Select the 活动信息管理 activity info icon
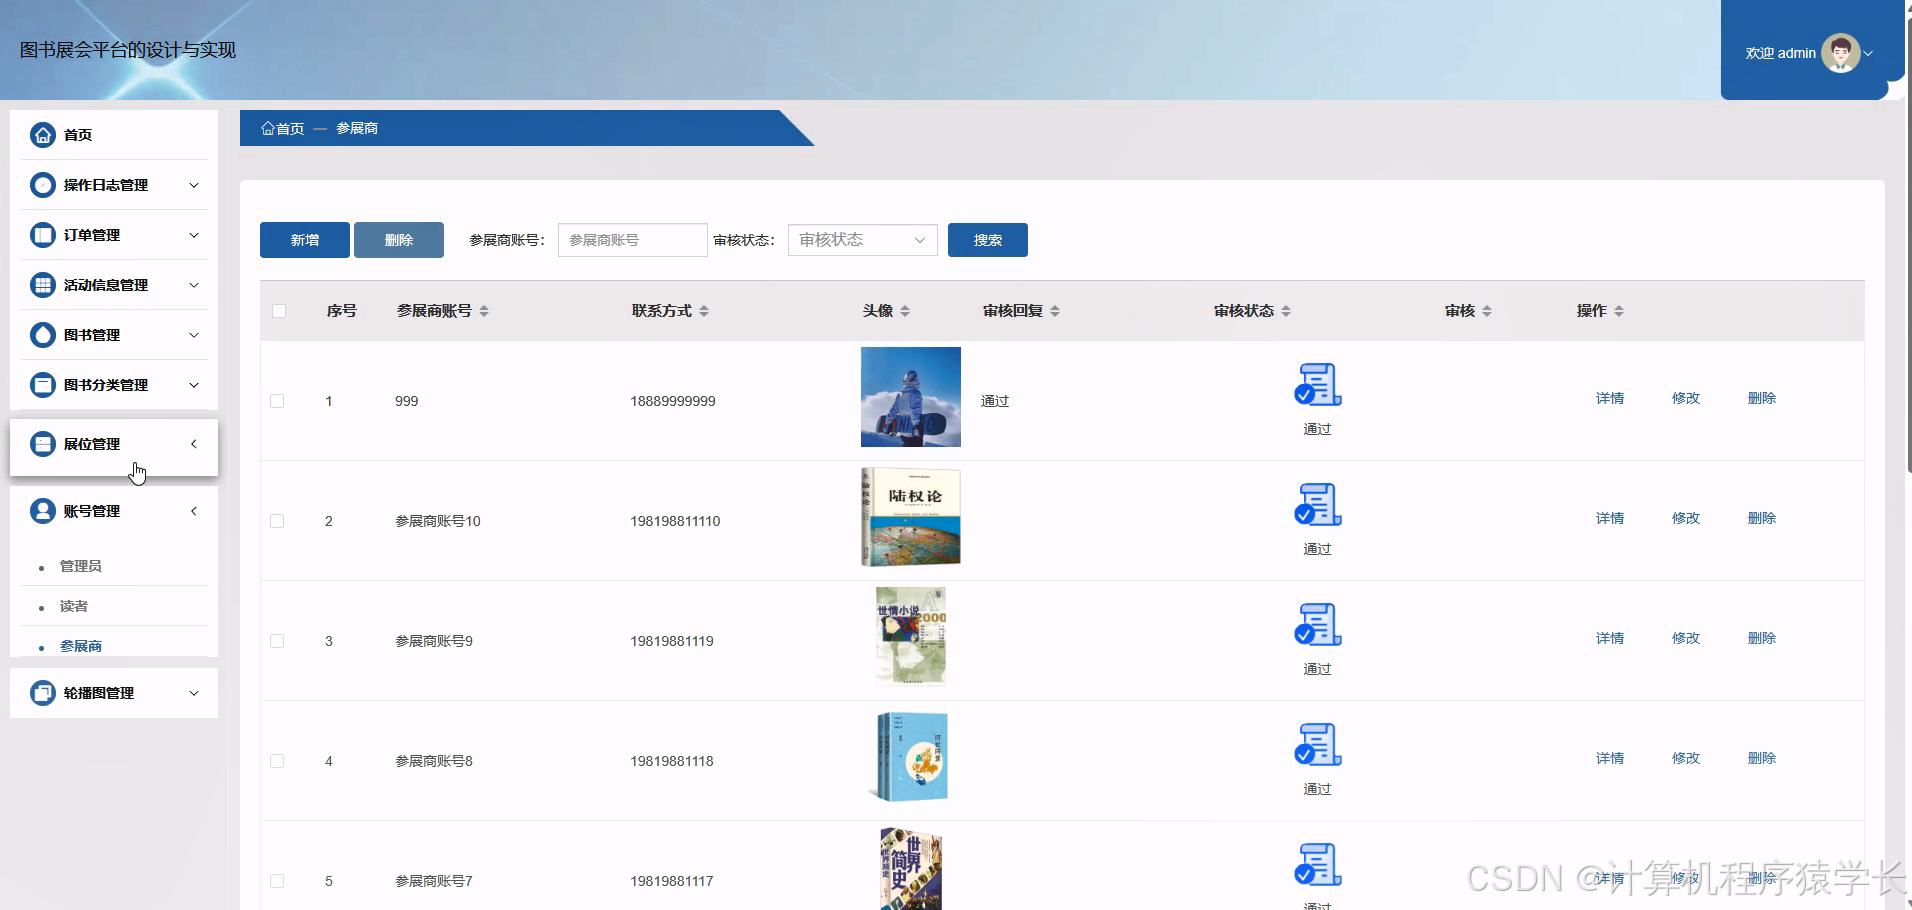The height and width of the screenshot is (910, 1912). [x=42, y=285]
